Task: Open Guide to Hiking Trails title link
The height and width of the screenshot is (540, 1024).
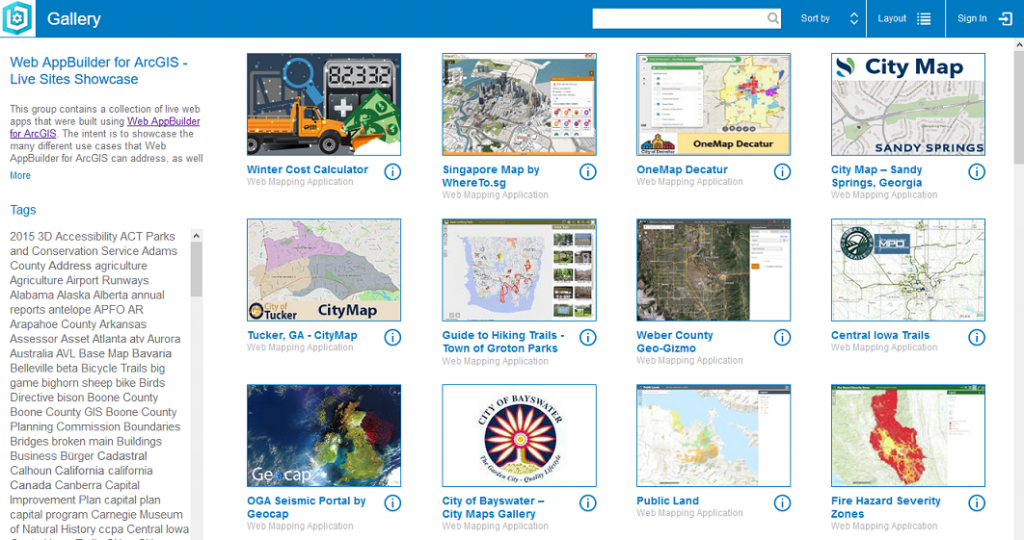Action: tap(503, 341)
